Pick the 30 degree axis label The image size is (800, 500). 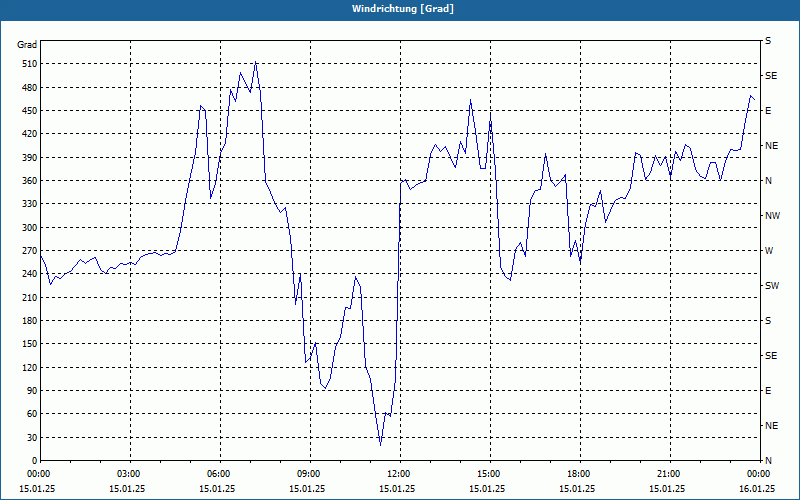tap(32, 437)
